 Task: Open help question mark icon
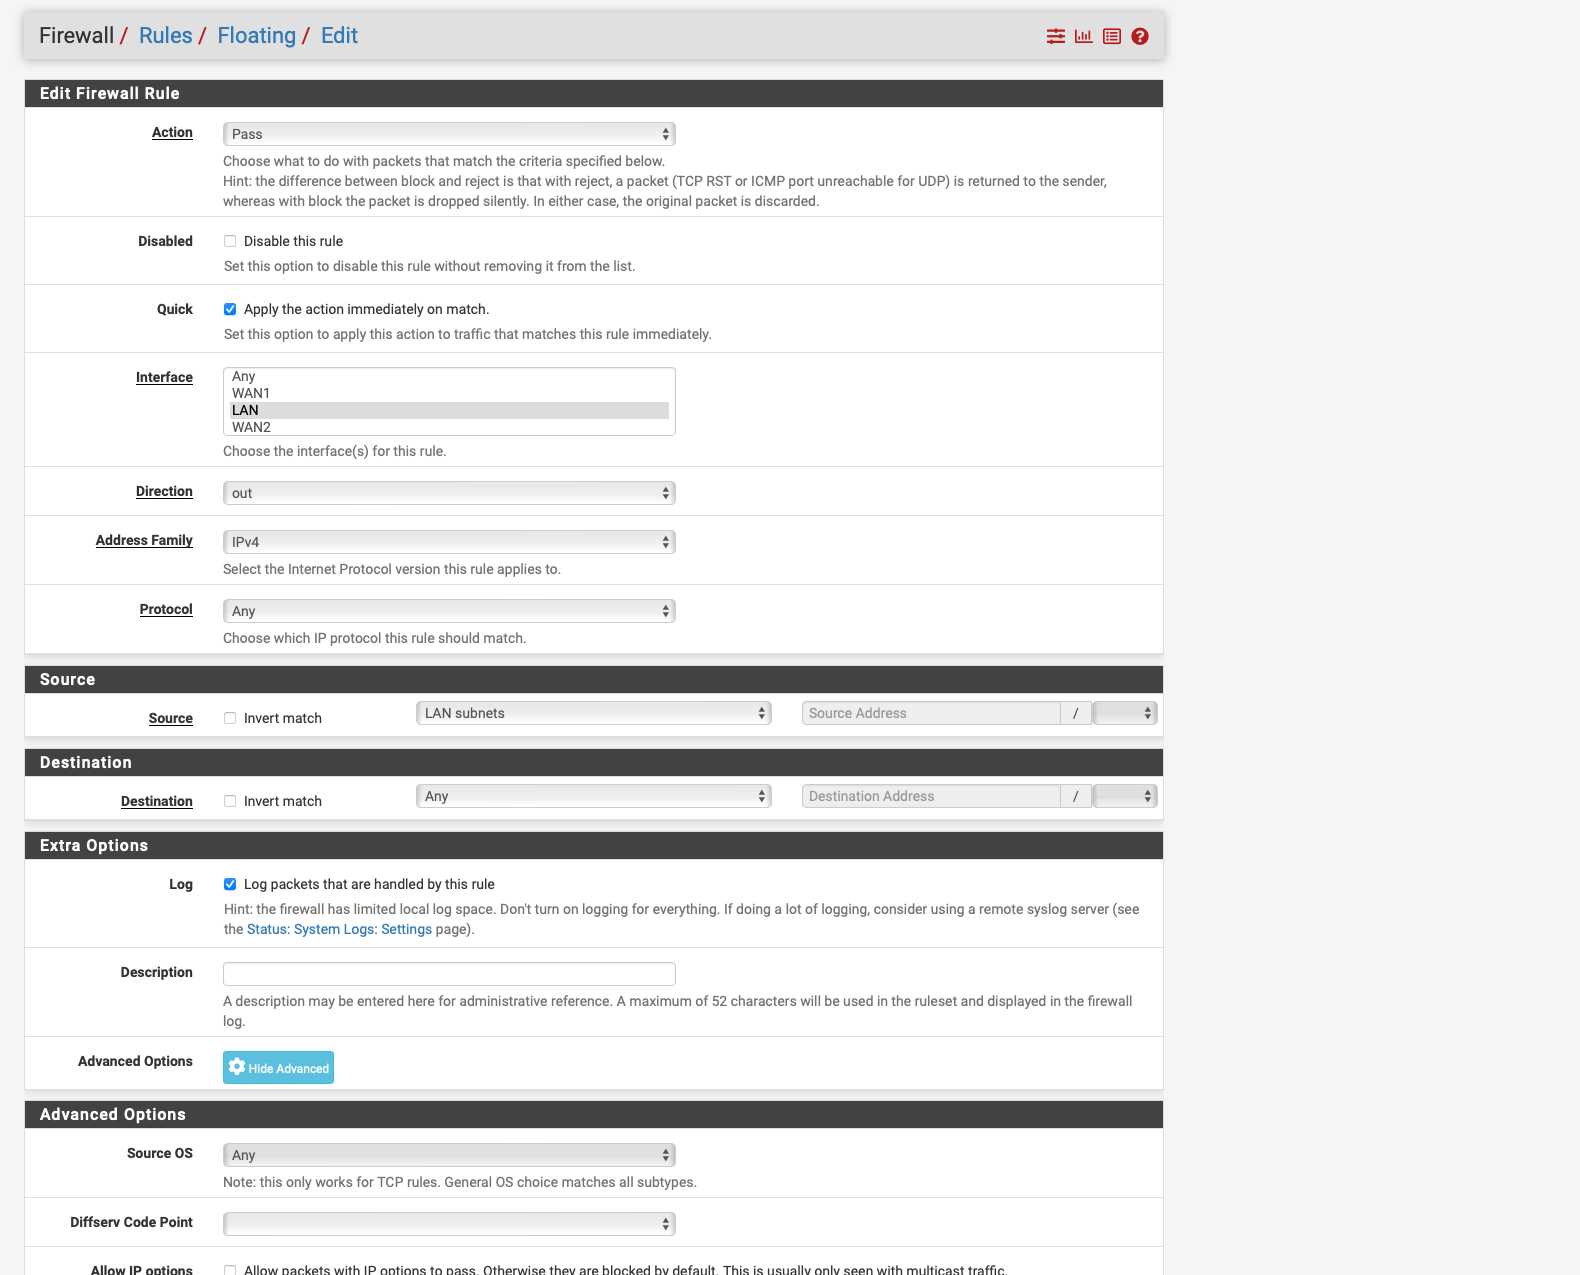coord(1140,36)
